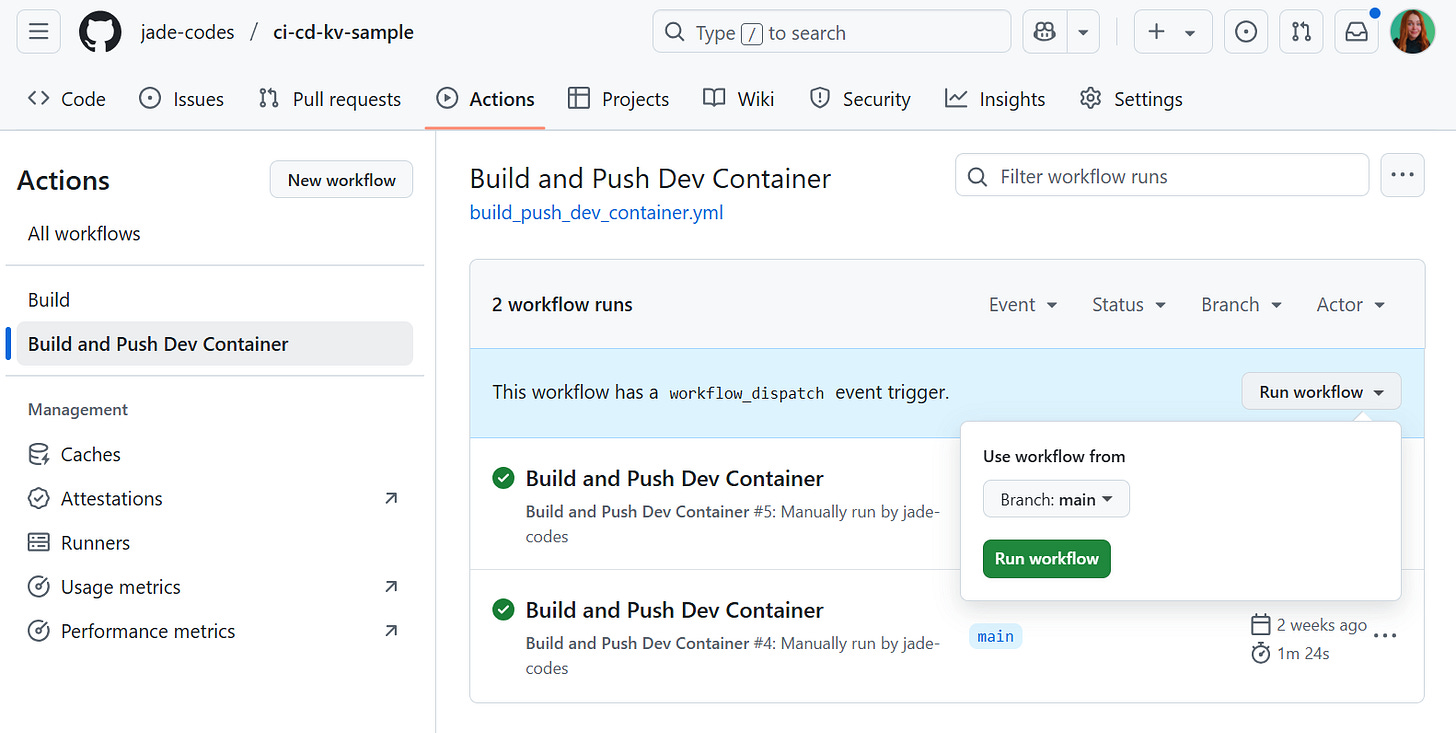Click the Attestations verified icon

[x=39, y=498]
